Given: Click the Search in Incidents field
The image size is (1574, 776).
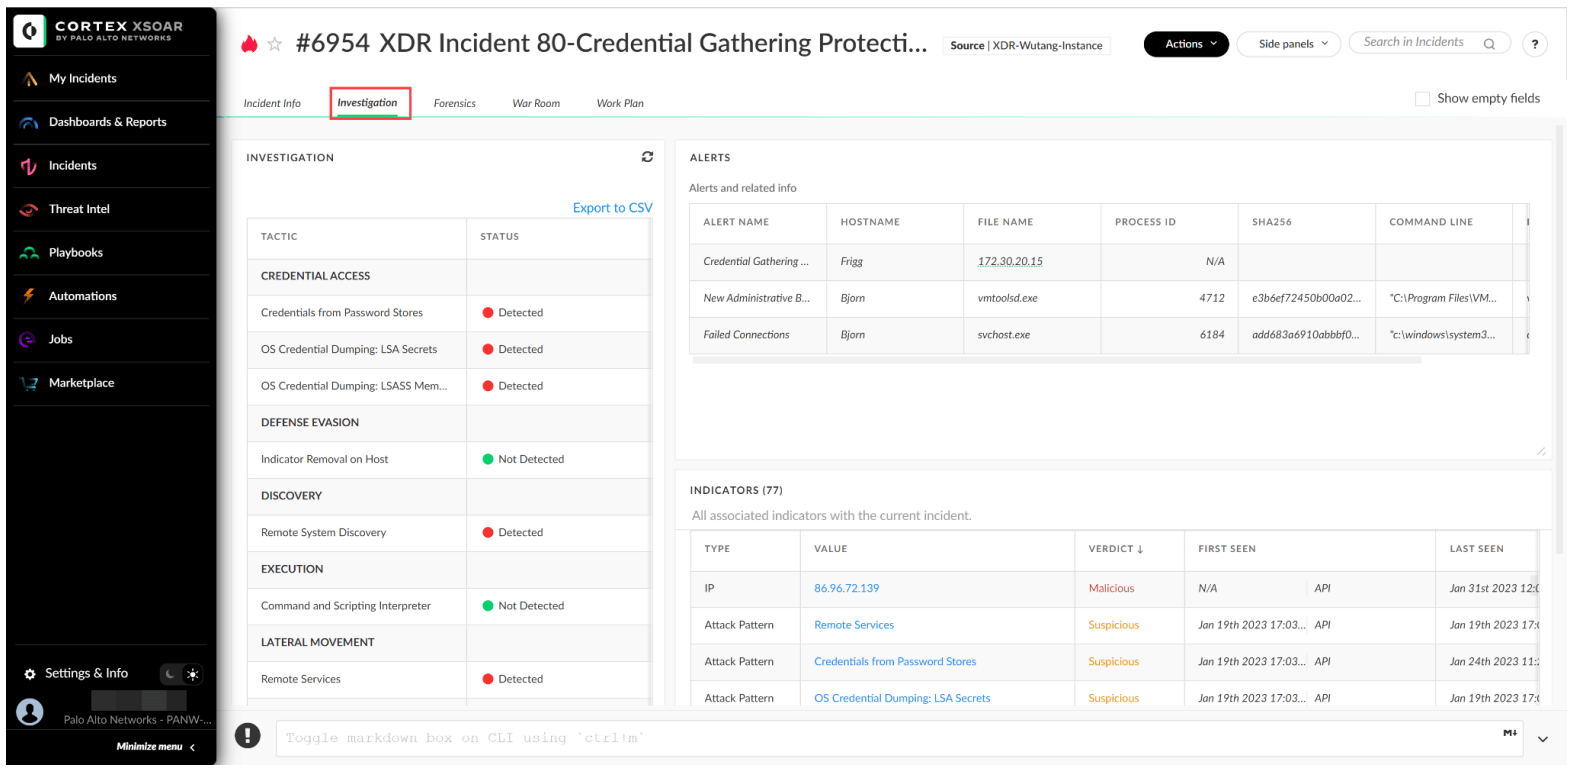Looking at the screenshot, I should (1414, 42).
